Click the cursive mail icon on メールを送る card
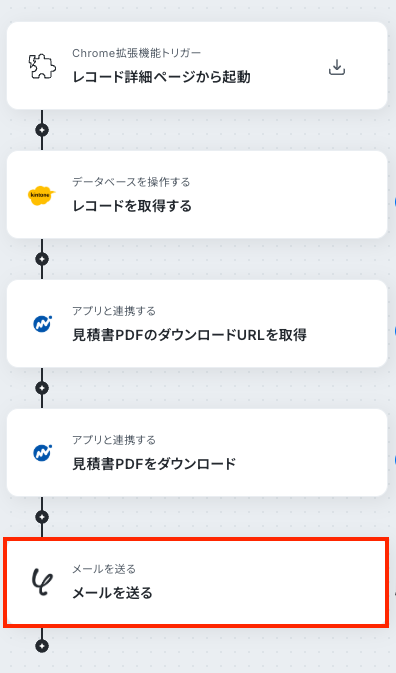 42,582
